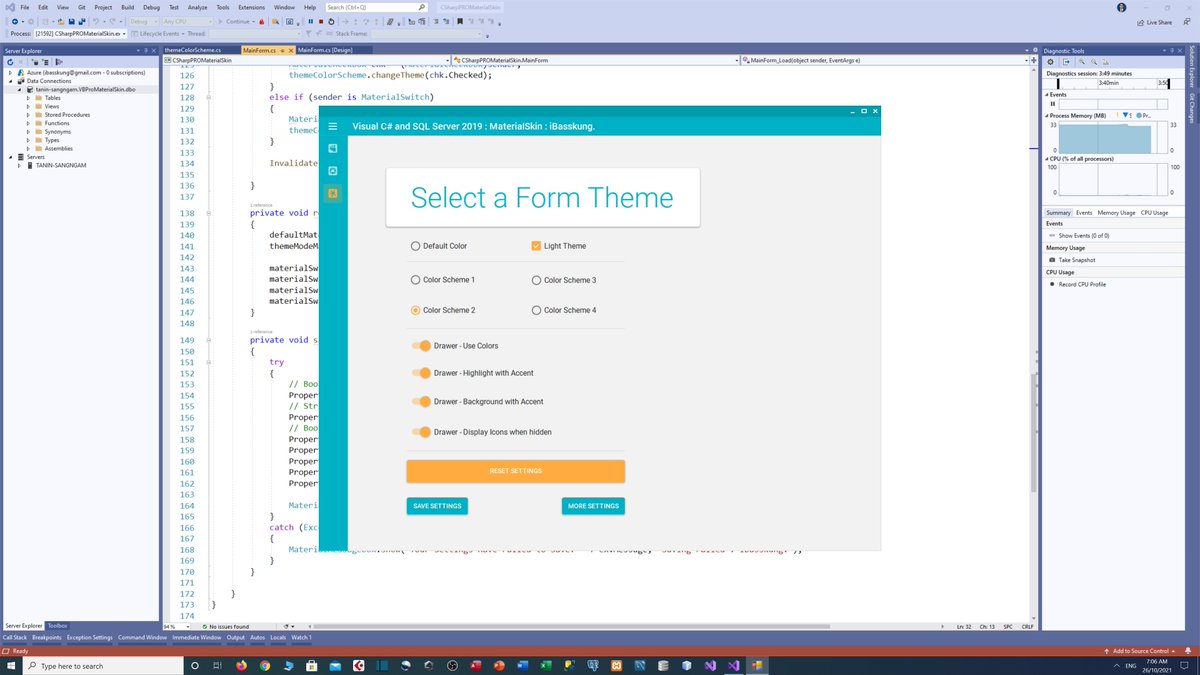1200x675 pixels.
Task: Open Task View on the taskbar
Action: (217, 665)
